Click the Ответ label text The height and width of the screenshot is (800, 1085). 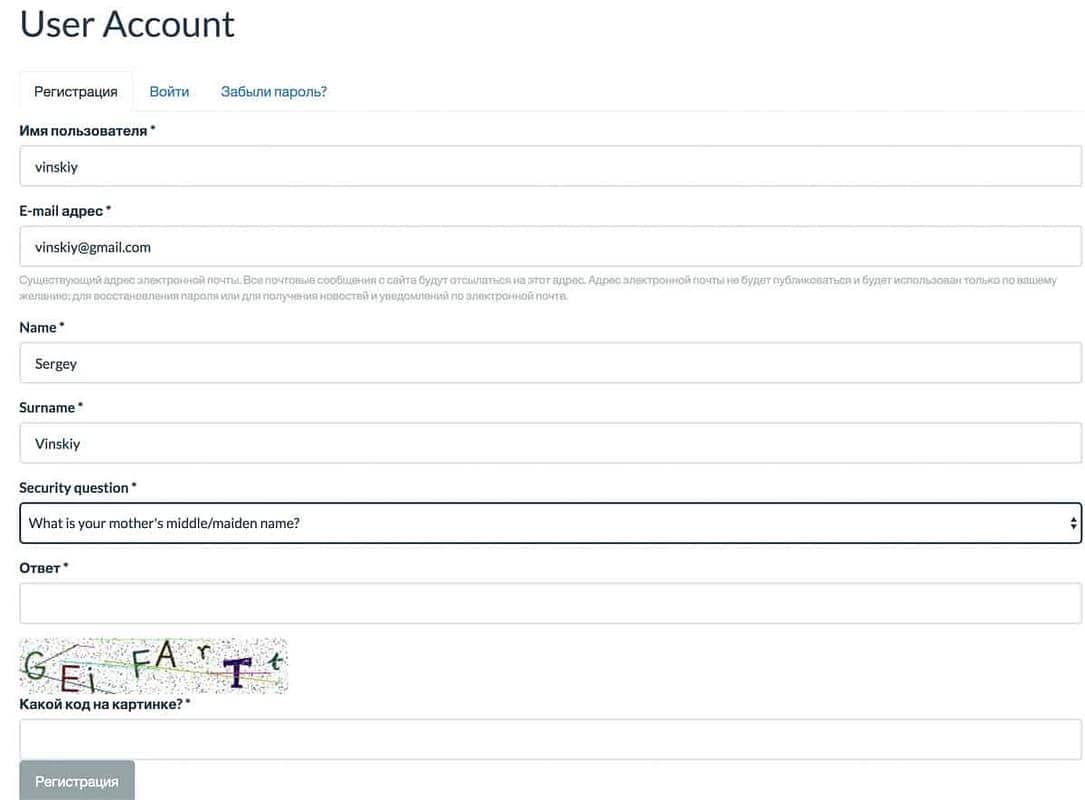(x=40, y=568)
